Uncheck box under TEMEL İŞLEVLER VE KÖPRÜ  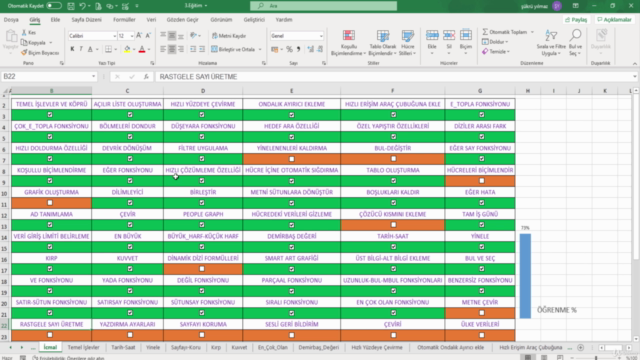tap(50, 115)
